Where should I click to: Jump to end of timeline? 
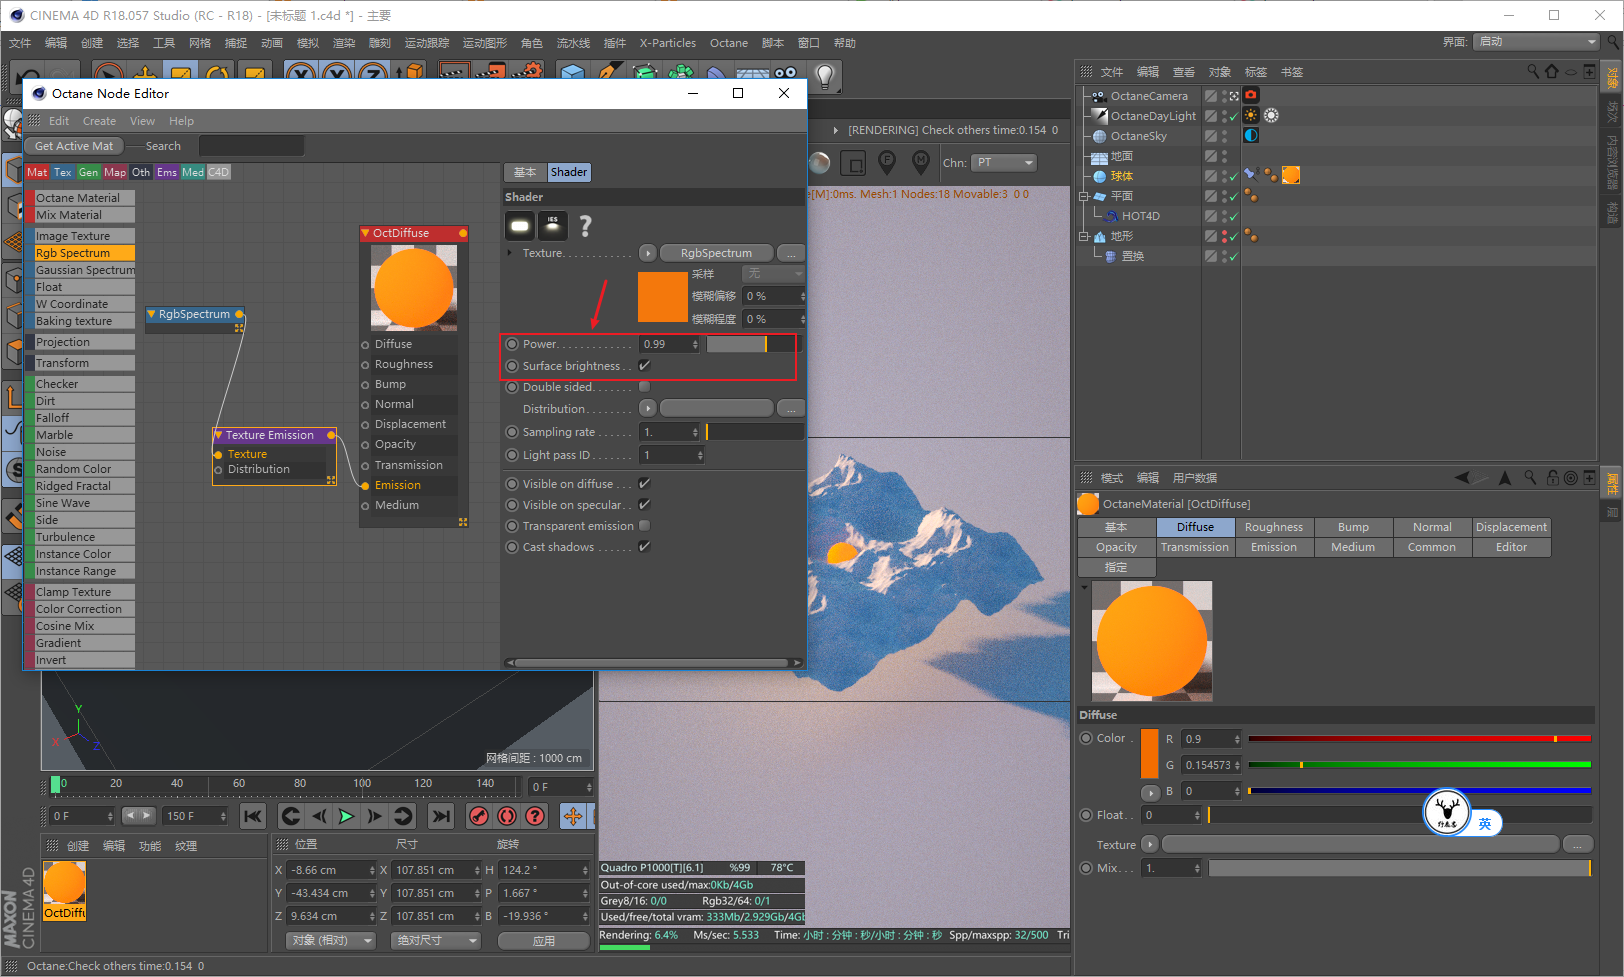point(440,816)
